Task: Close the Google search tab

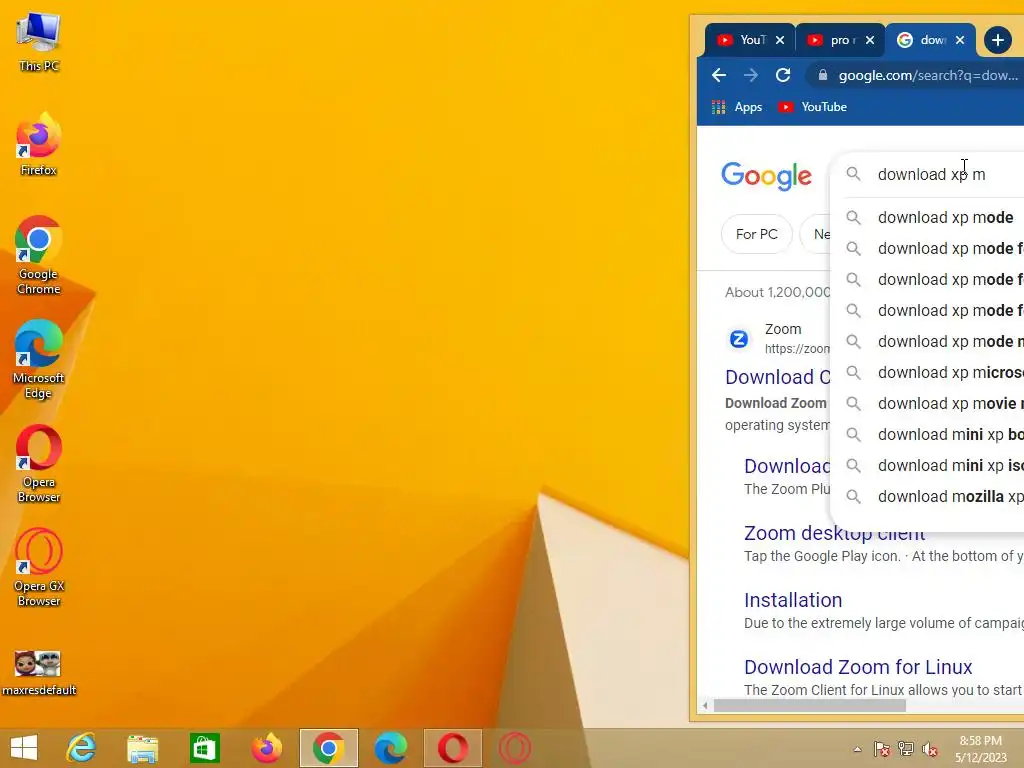Action: [x=960, y=40]
